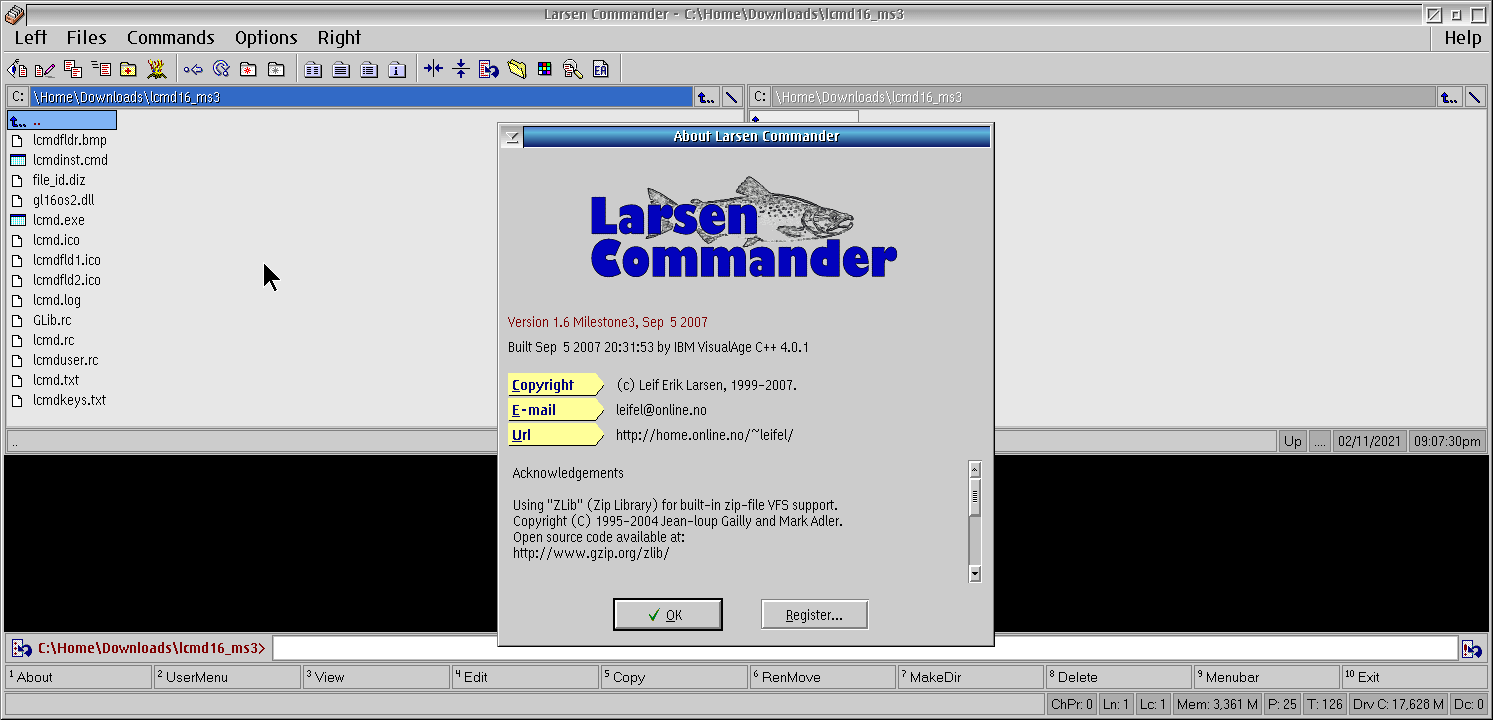Image resolution: width=1493 pixels, height=720 pixels.
Task: Click the F2 UserMenu function key button
Action: [227, 677]
